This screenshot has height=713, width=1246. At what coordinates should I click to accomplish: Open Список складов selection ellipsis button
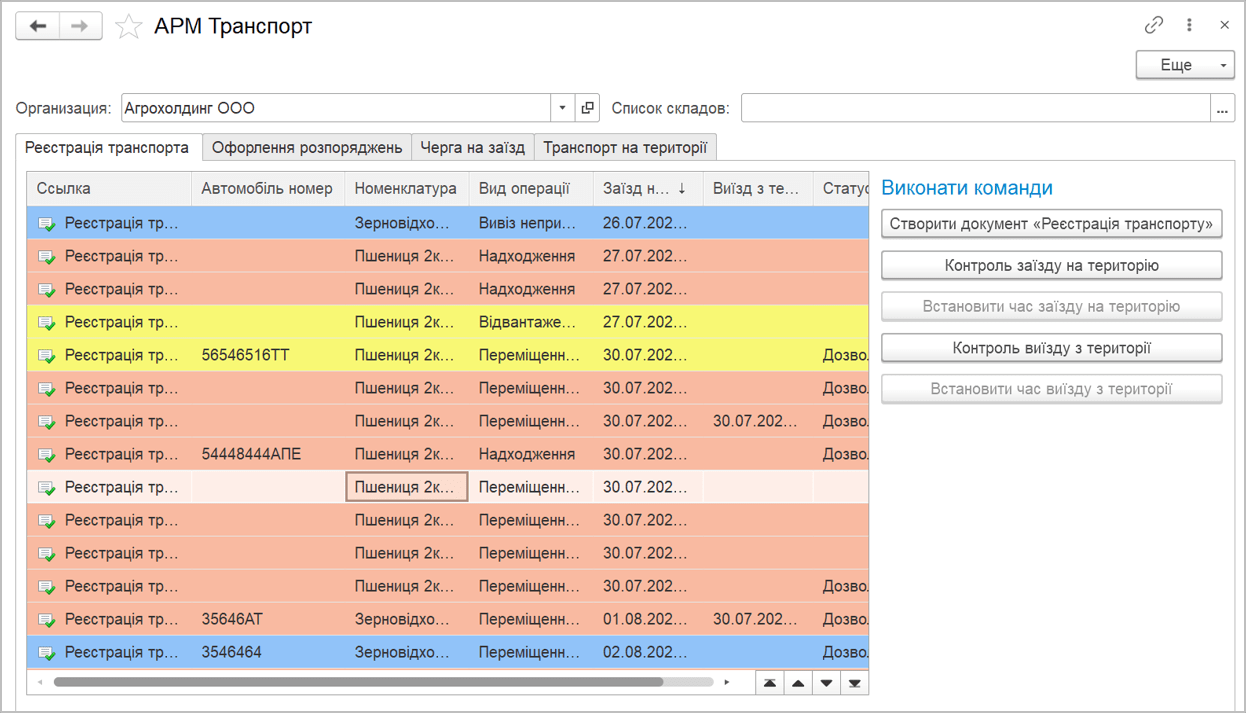(1222, 108)
